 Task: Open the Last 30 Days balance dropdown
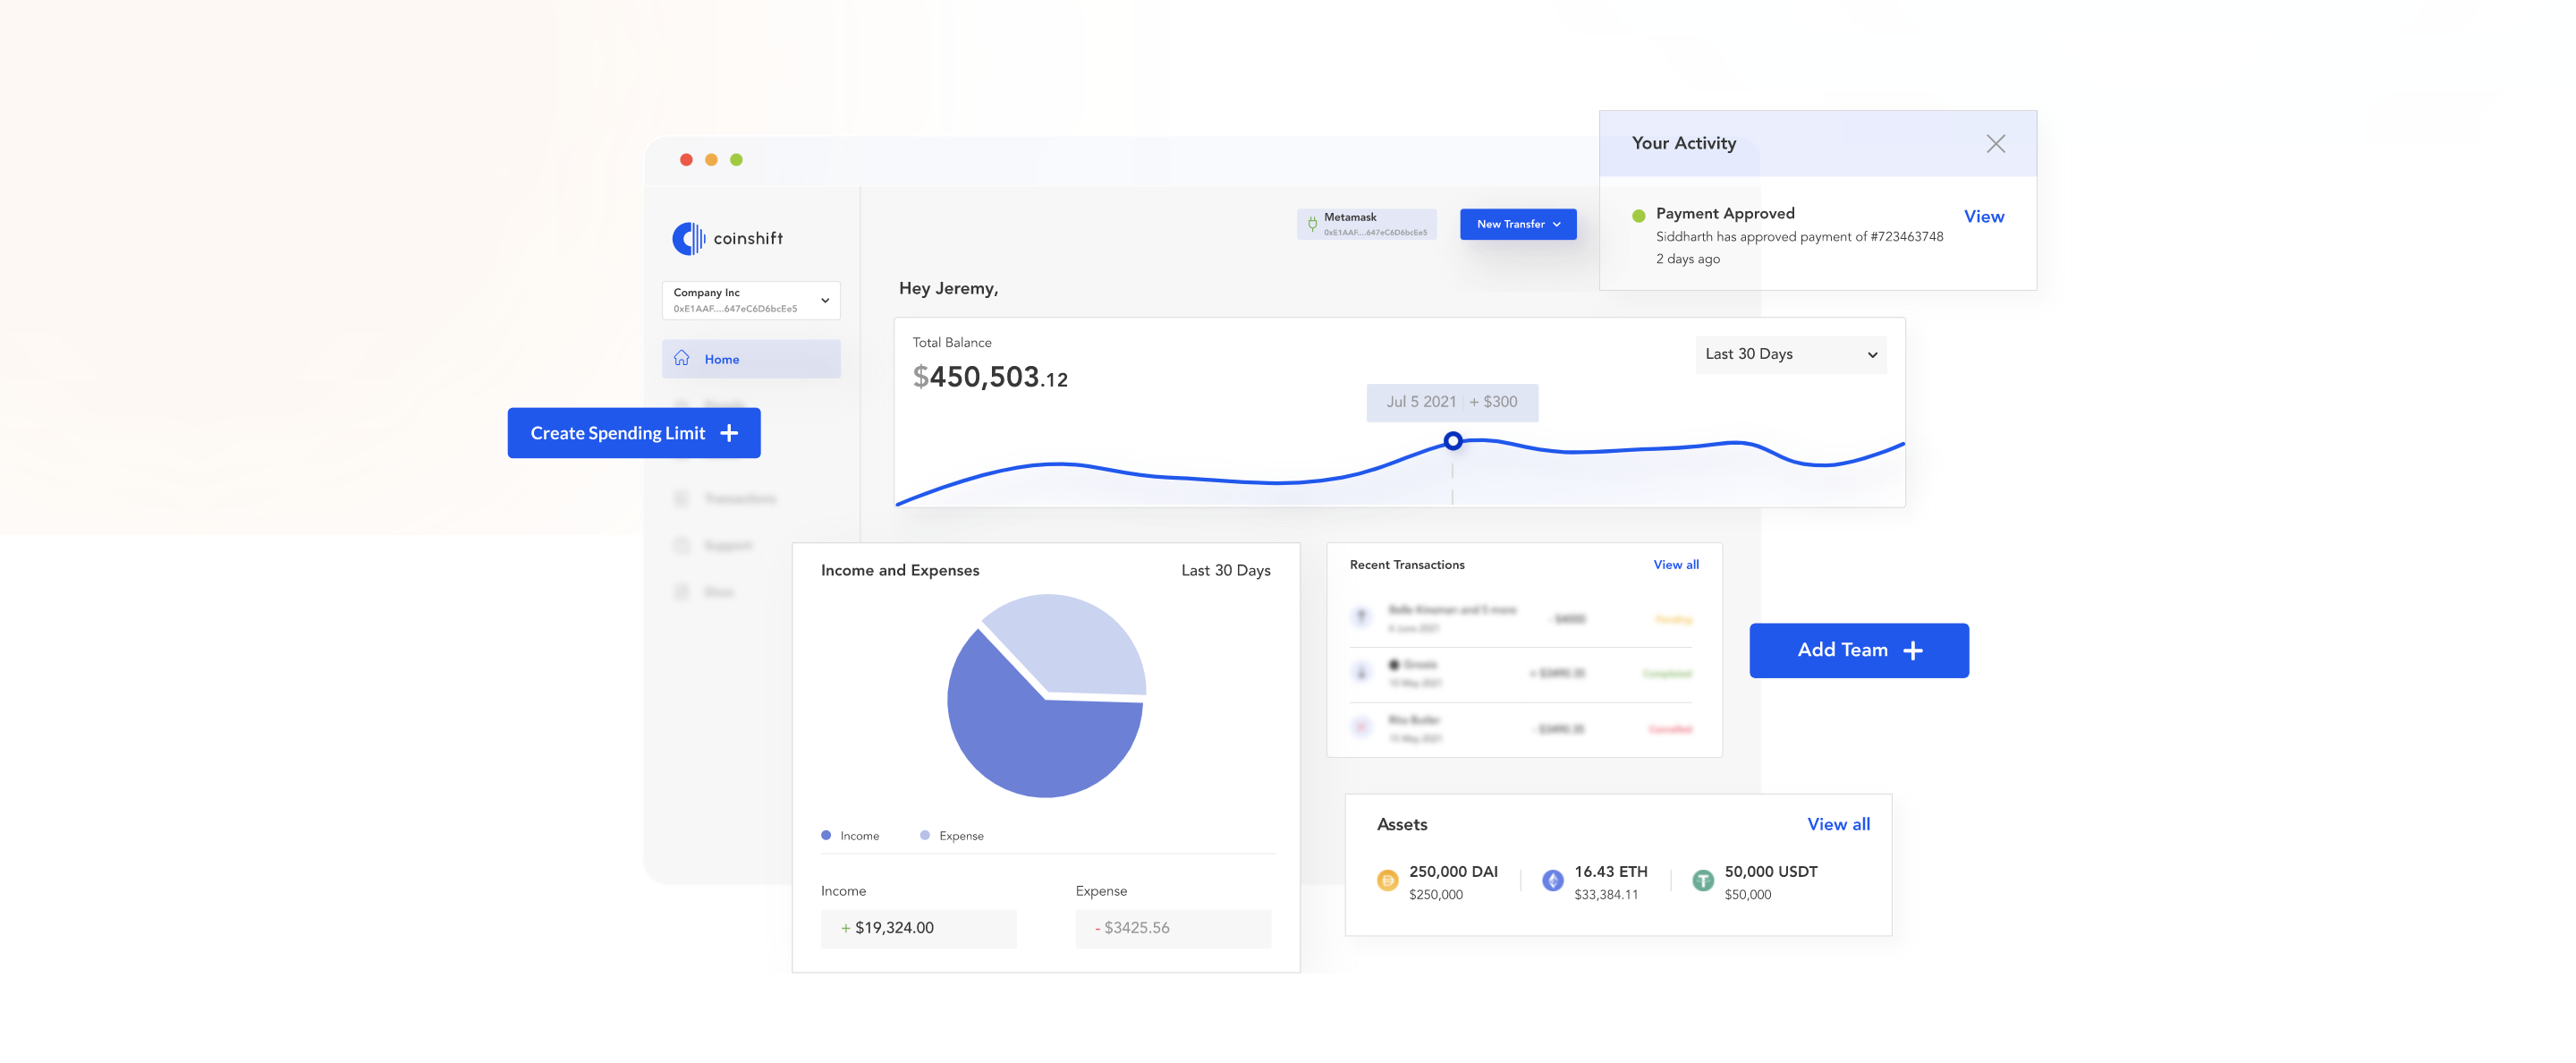(x=1790, y=354)
